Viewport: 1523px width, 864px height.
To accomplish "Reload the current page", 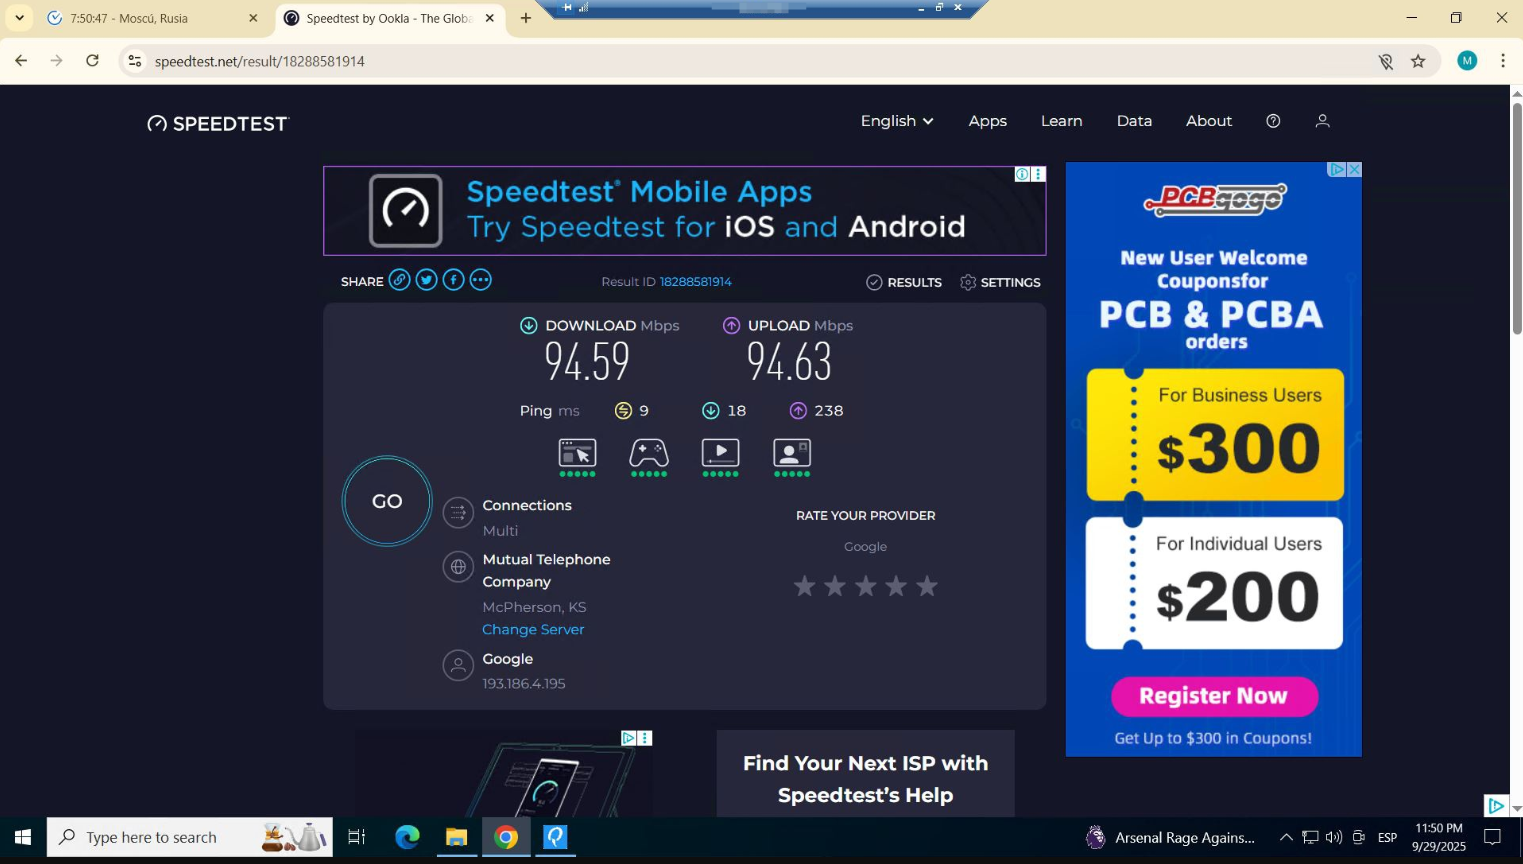I will pos(92,61).
